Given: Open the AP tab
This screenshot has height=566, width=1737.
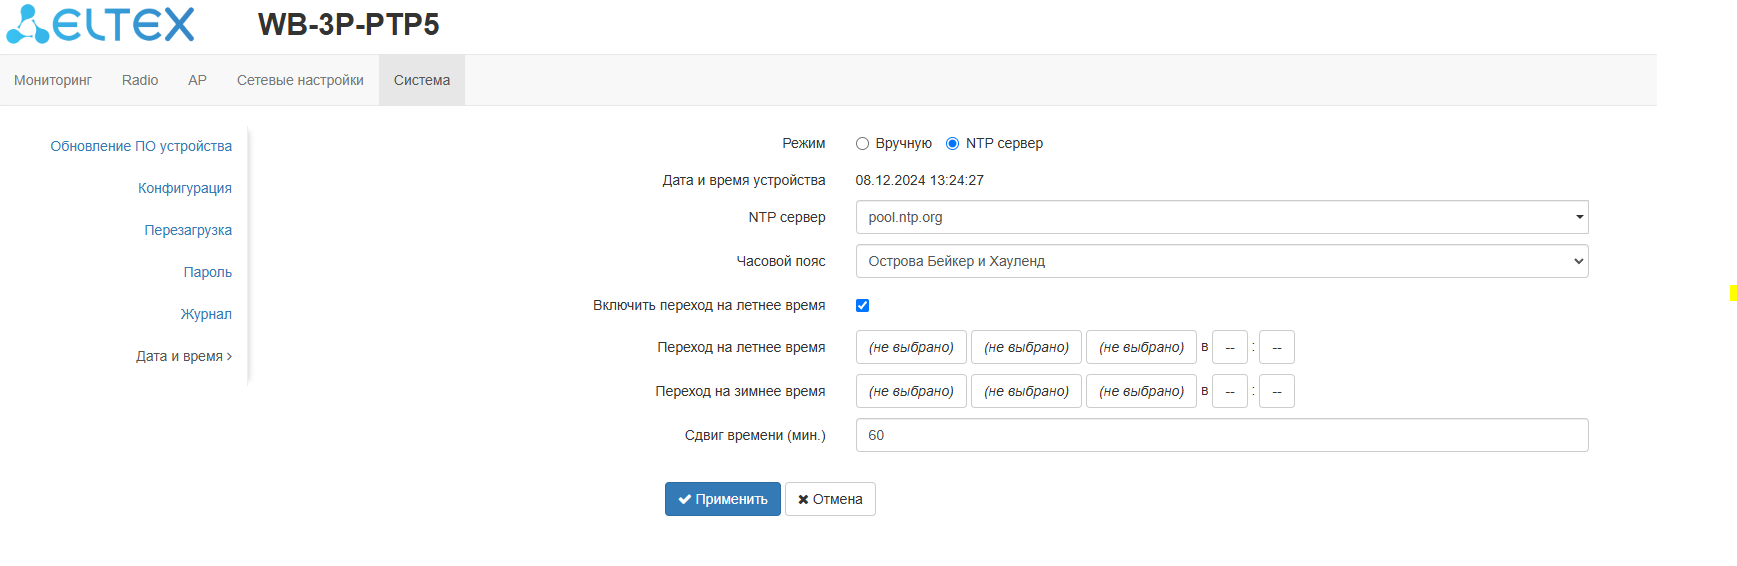Looking at the screenshot, I should pyautogui.click(x=197, y=80).
